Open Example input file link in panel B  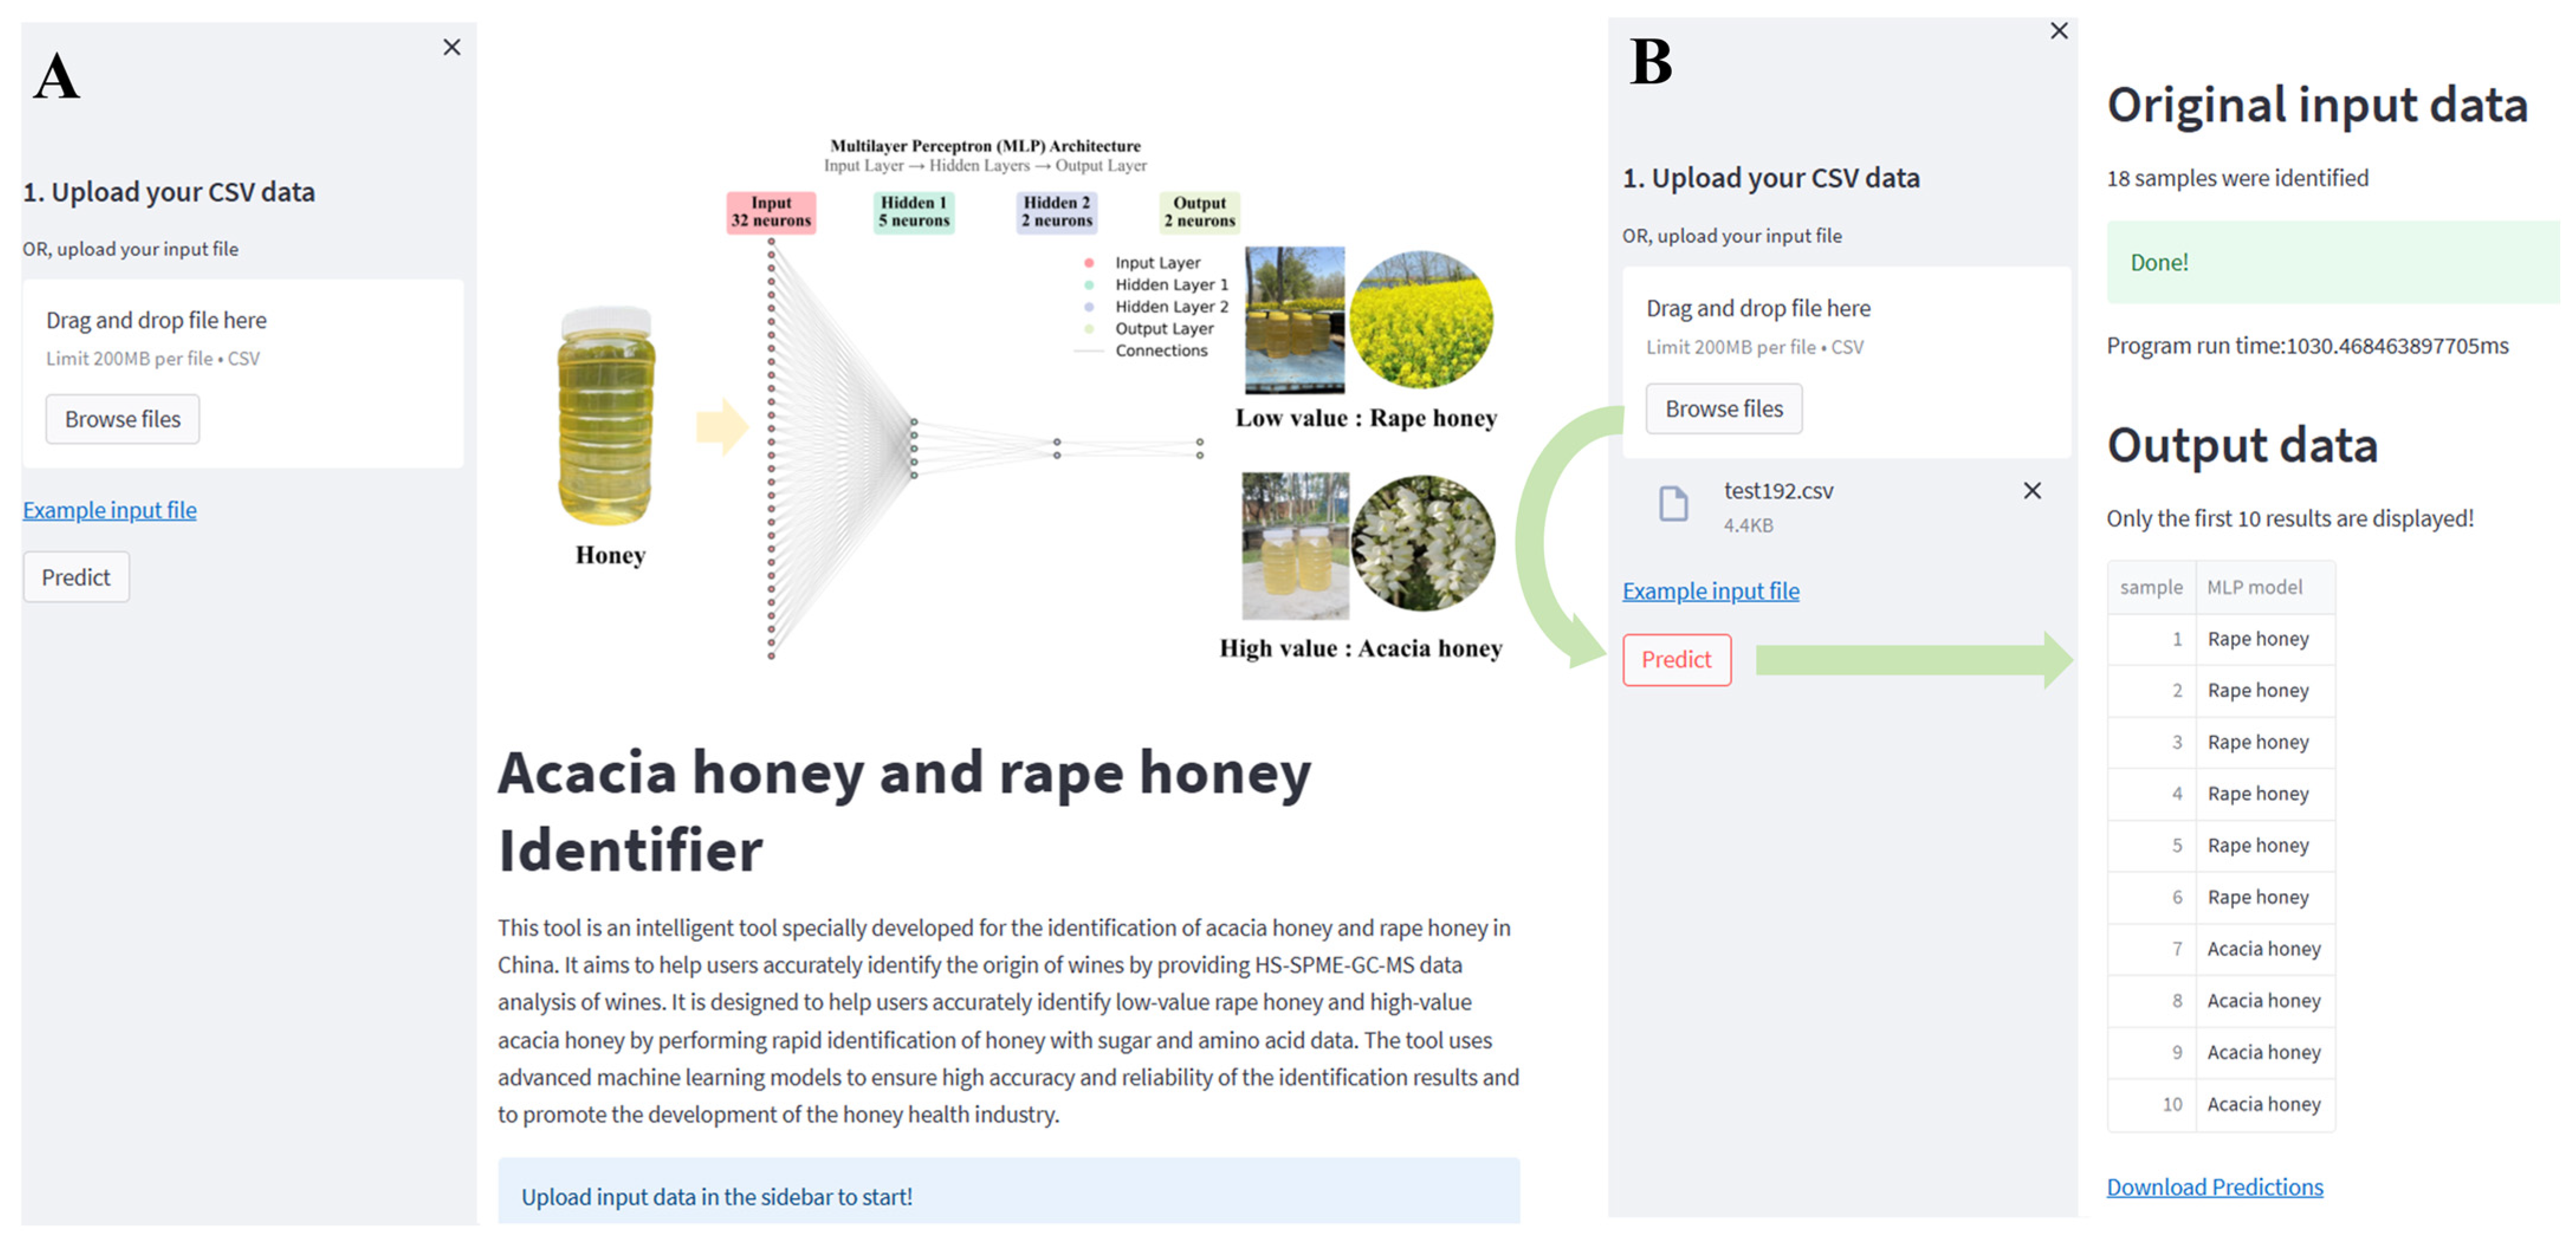(x=1710, y=591)
